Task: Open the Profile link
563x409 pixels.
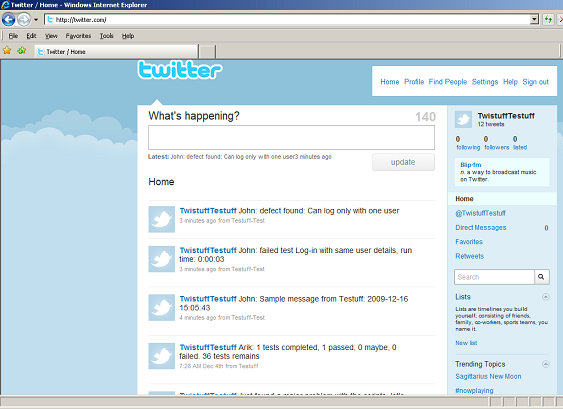Action: pos(414,82)
